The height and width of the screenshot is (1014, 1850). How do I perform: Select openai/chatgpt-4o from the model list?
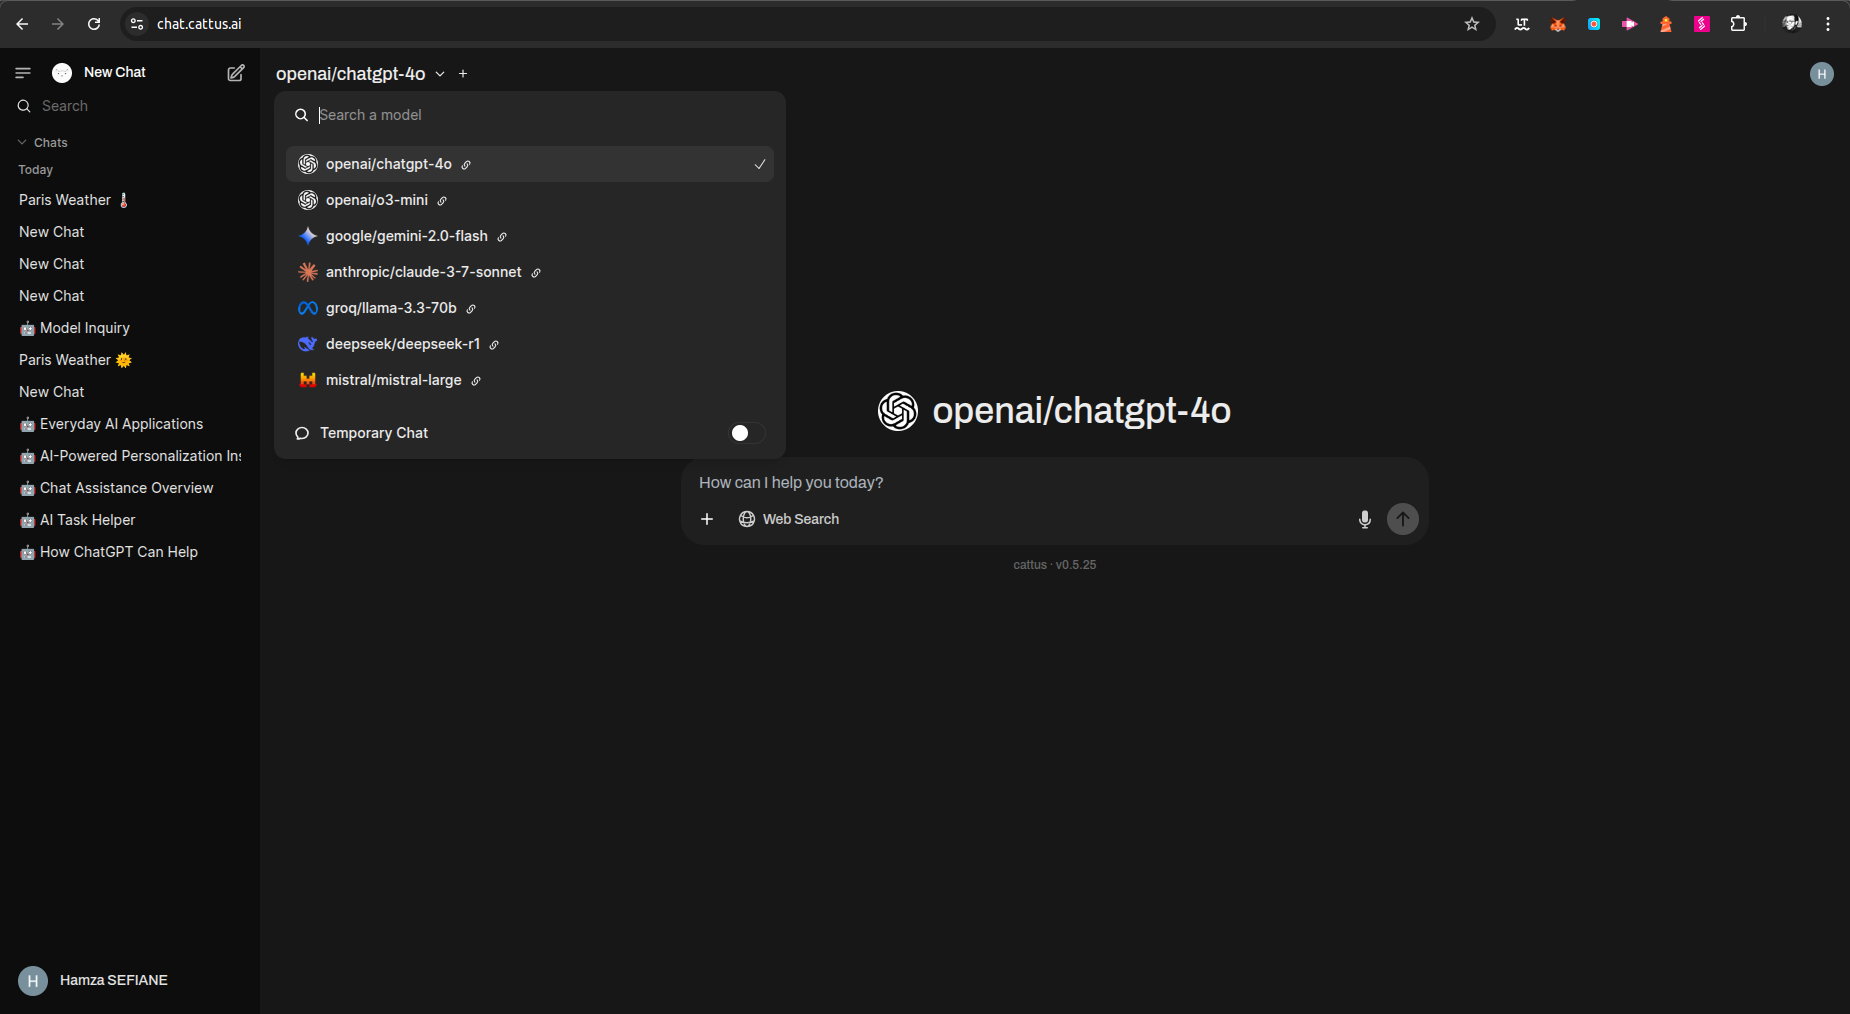click(x=530, y=164)
